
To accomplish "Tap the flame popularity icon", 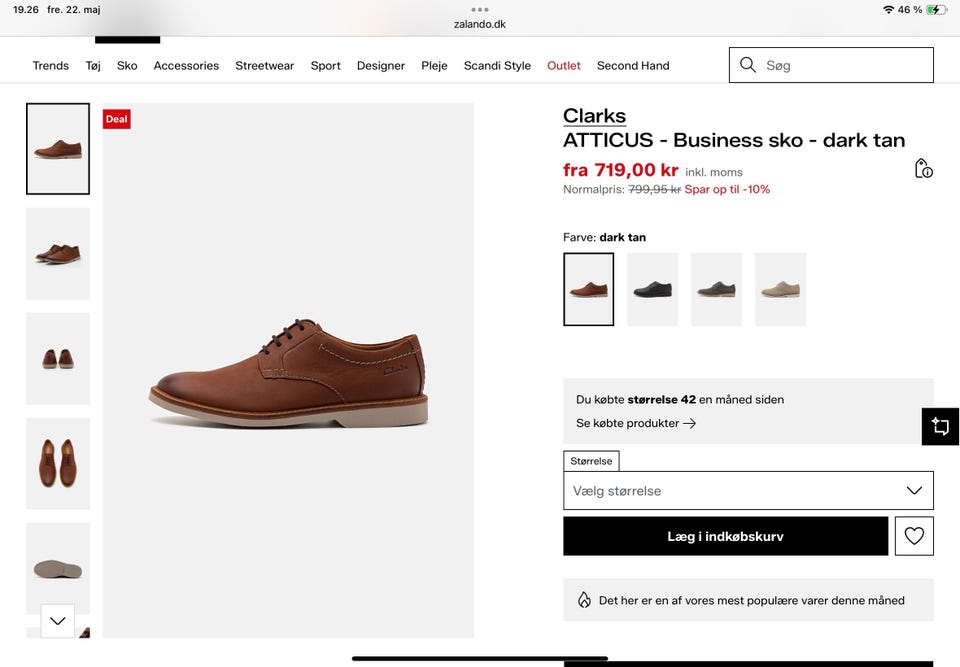I will pos(584,600).
